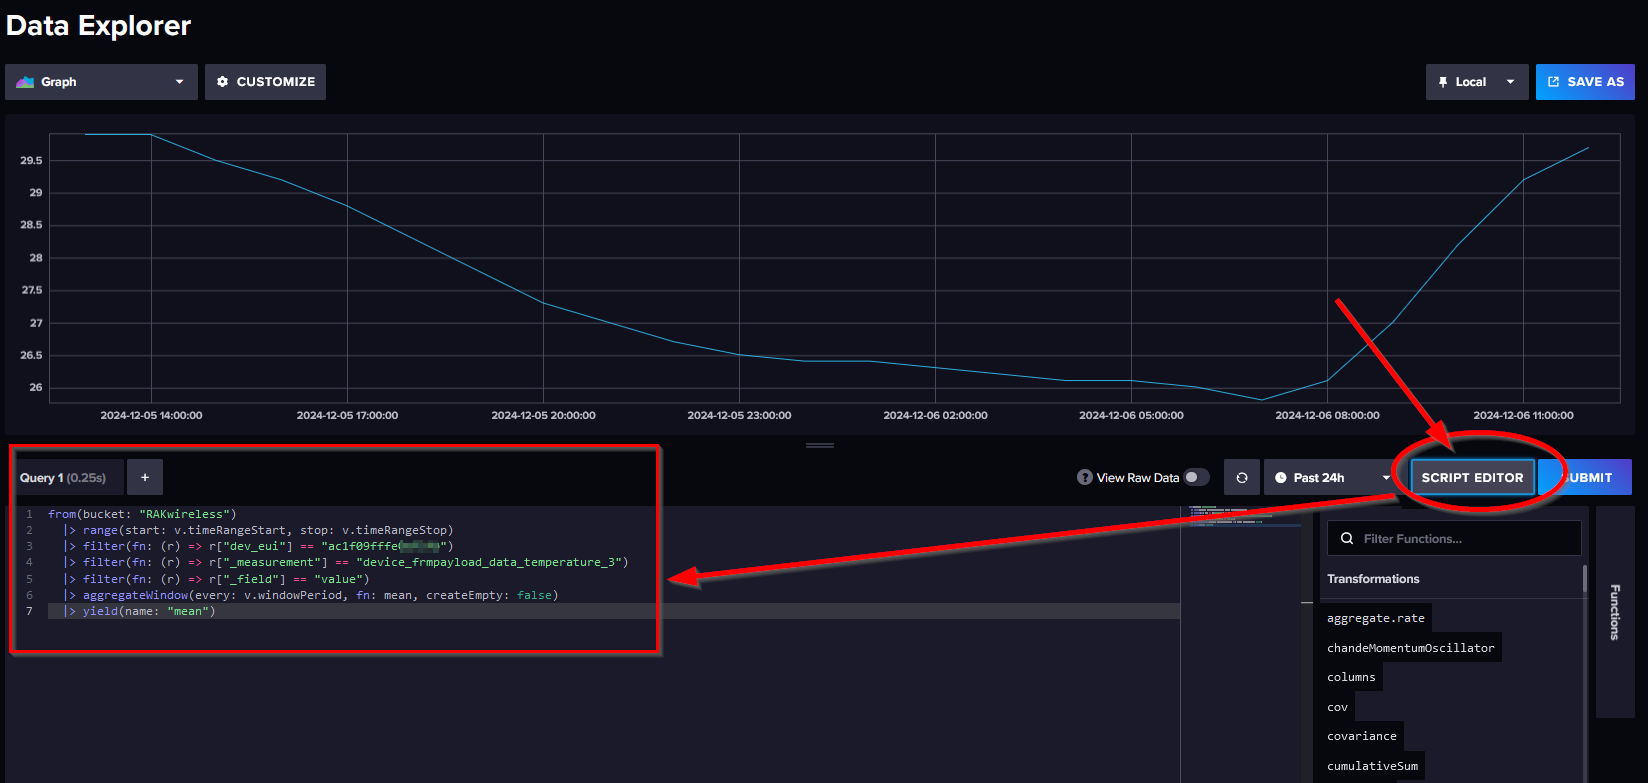
Task: Click the refresh icon button
Action: pos(1242,478)
